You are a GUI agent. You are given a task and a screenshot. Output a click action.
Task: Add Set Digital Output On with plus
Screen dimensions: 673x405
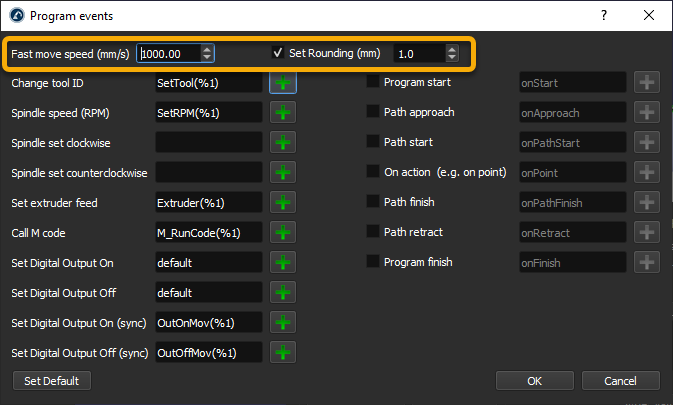284,263
